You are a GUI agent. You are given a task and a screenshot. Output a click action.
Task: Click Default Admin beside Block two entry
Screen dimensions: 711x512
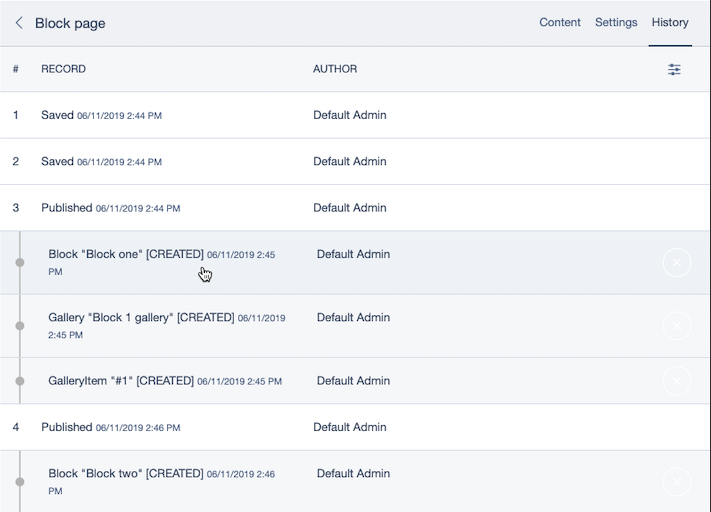[353, 473]
